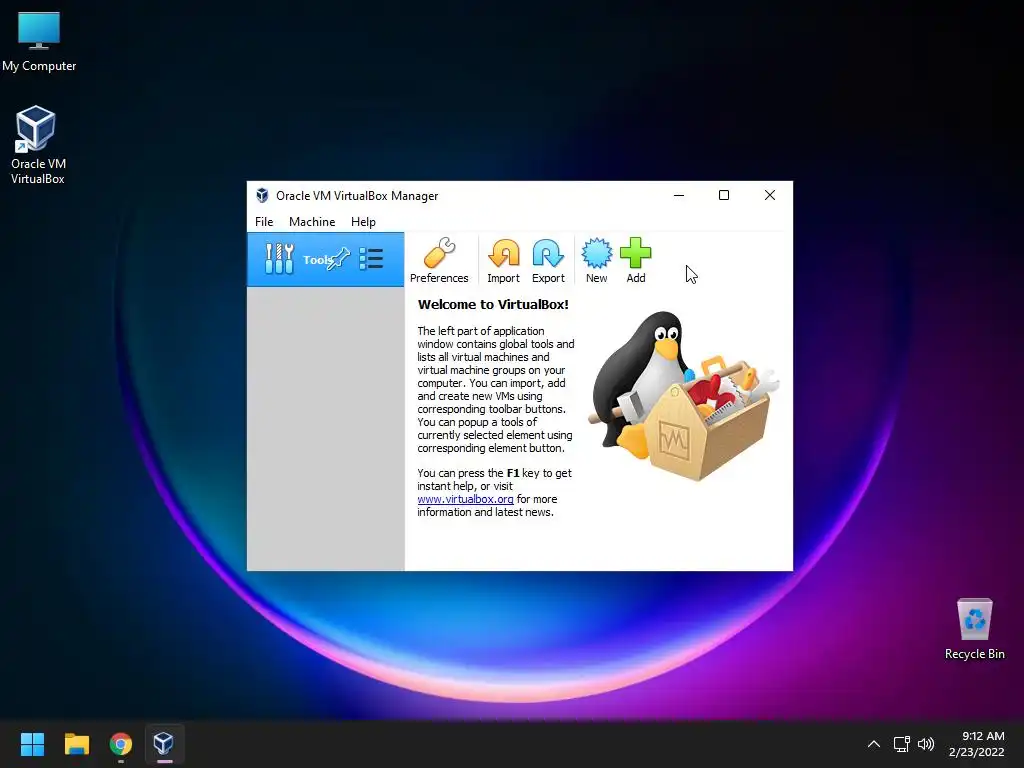
Task: Open network settings tray icon
Action: [902, 744]
